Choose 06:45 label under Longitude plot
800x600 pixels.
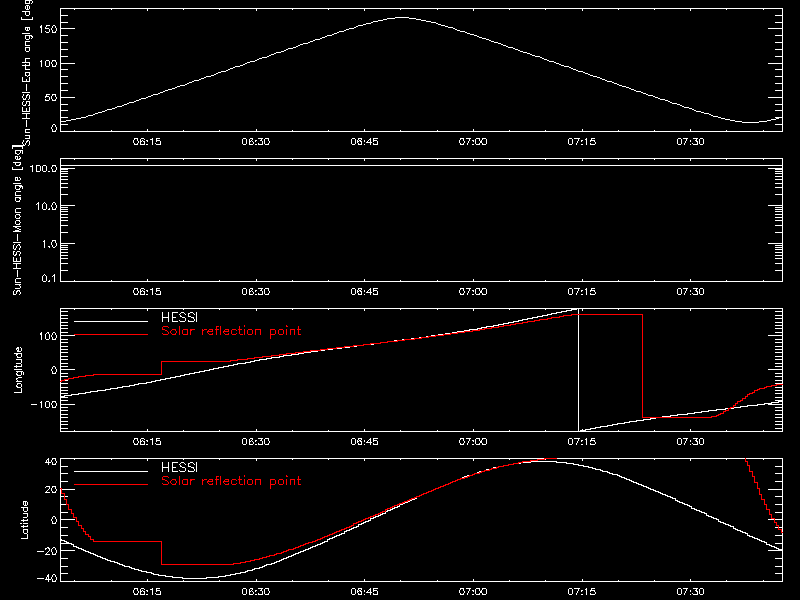tap(364, 441)
